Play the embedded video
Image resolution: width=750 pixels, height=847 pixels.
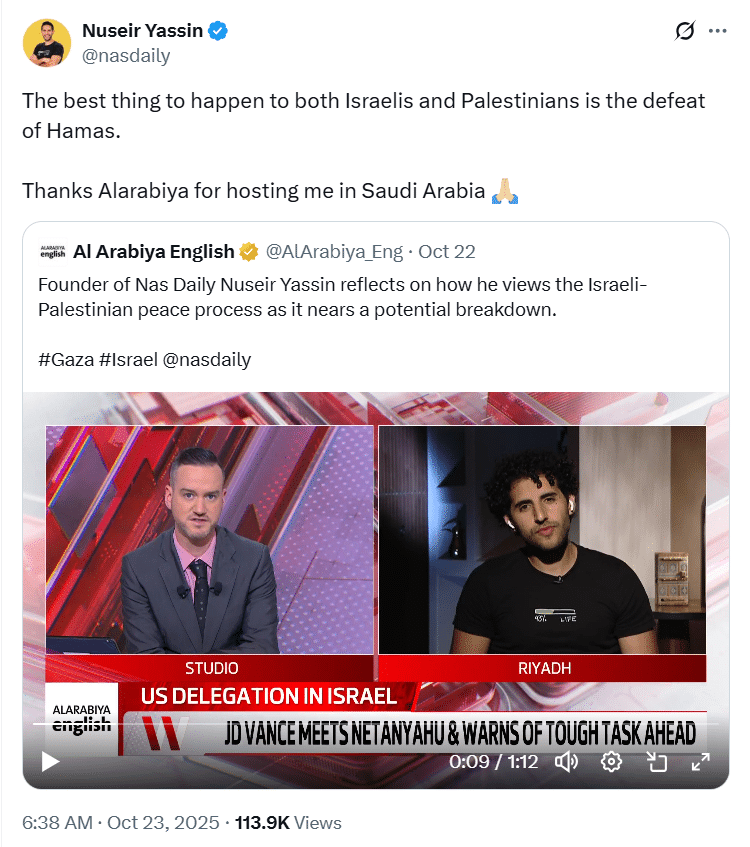(50, 762)
